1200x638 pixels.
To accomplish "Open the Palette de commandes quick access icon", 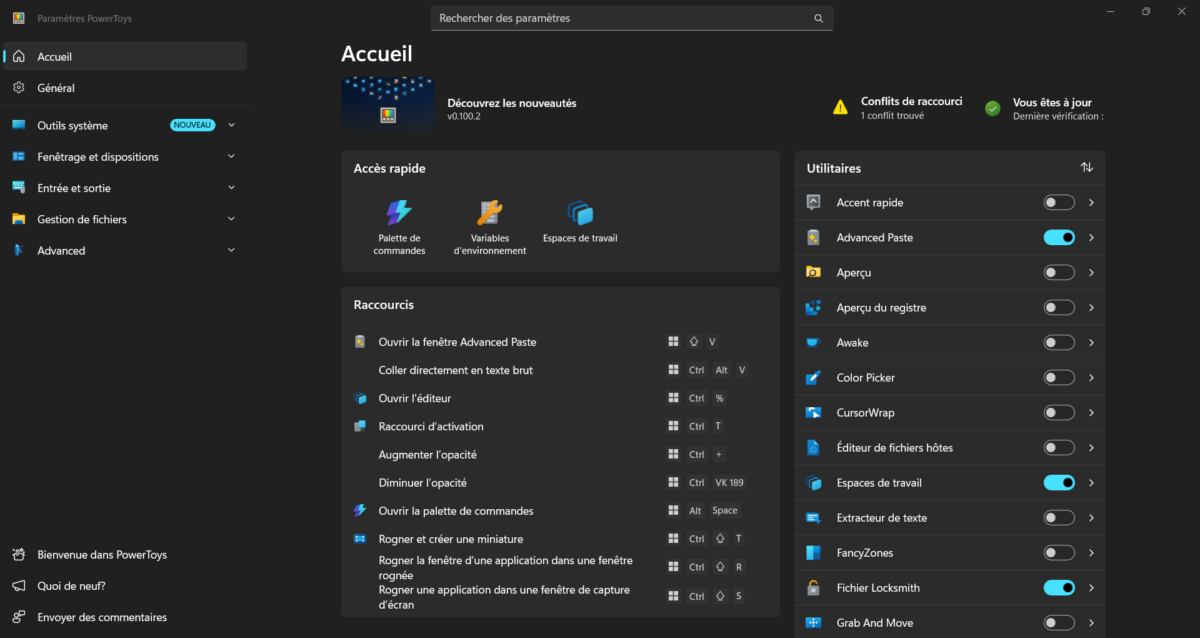I will point(399,212).
